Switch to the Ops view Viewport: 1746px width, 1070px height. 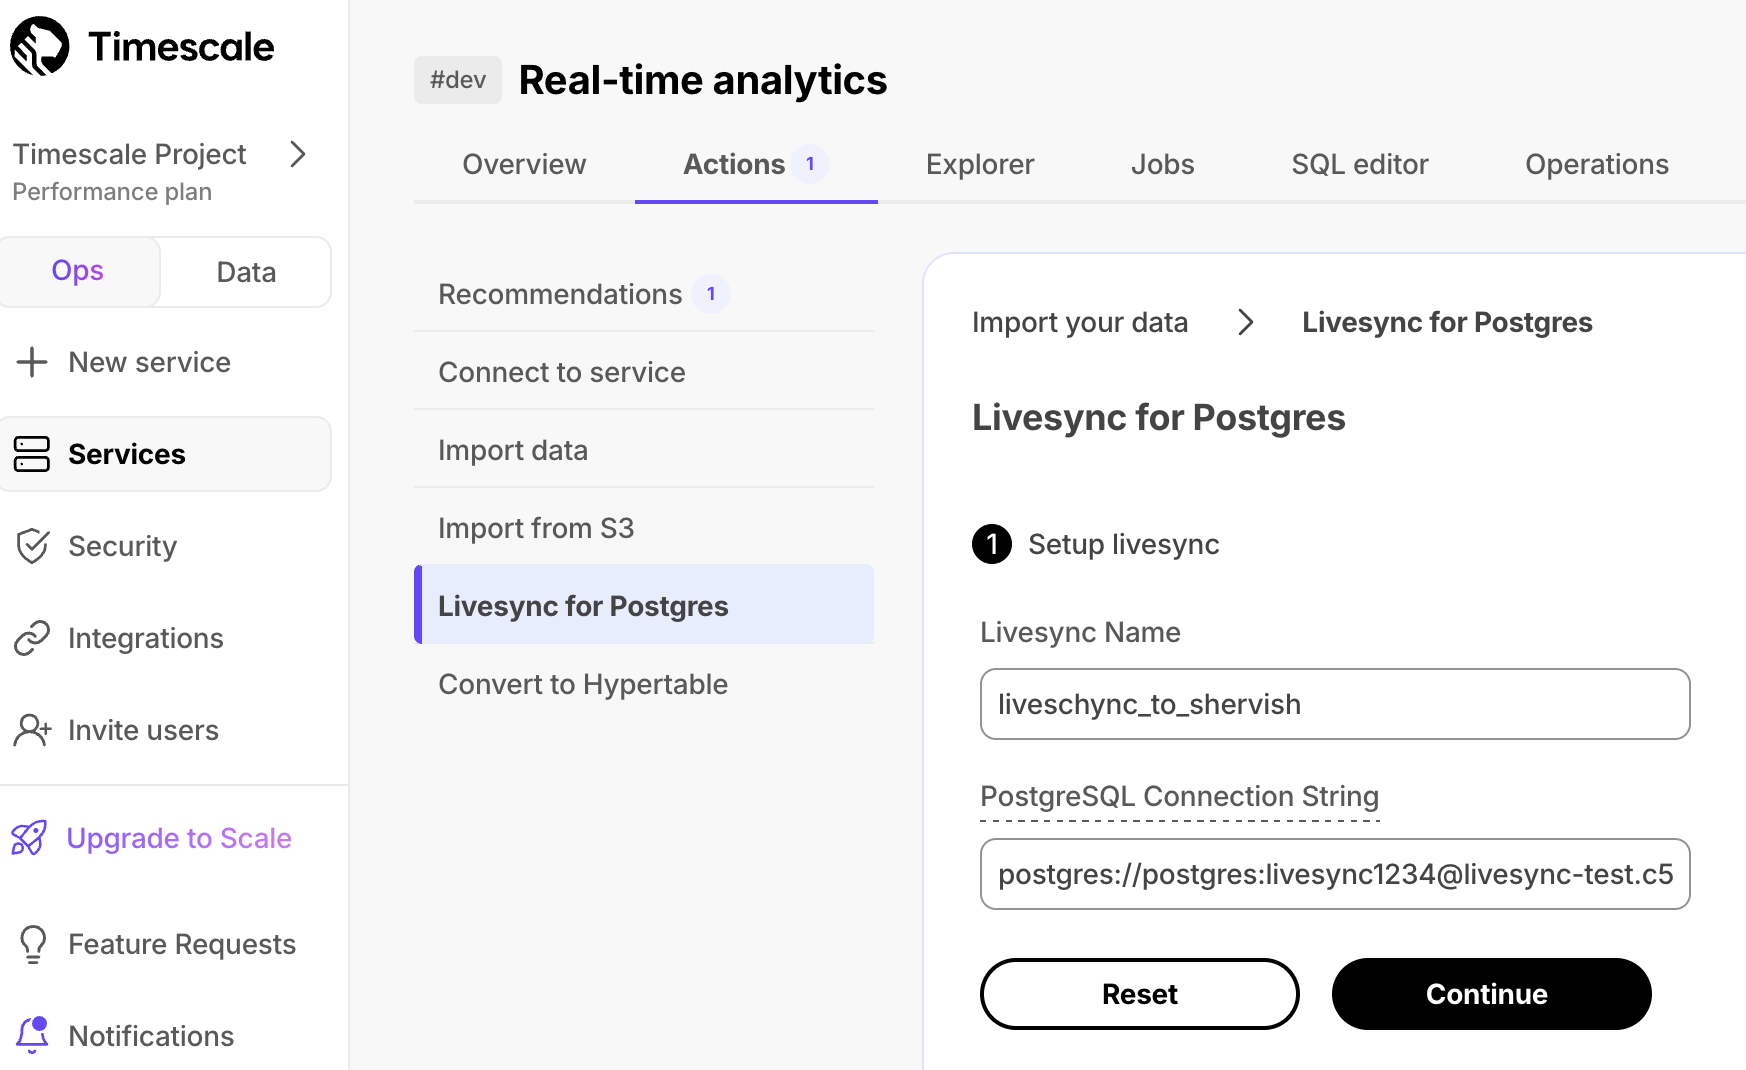(x=77, y=271)
